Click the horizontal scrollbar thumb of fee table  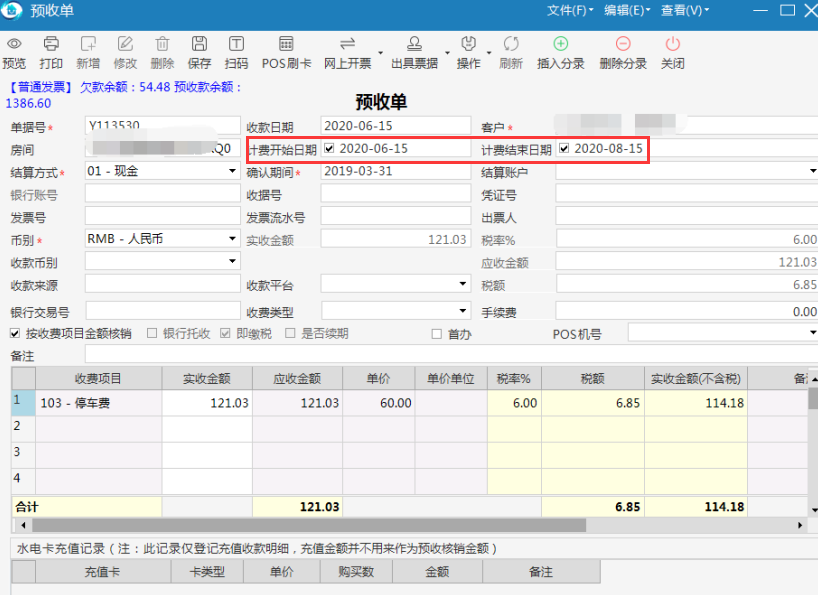(309, 525)
